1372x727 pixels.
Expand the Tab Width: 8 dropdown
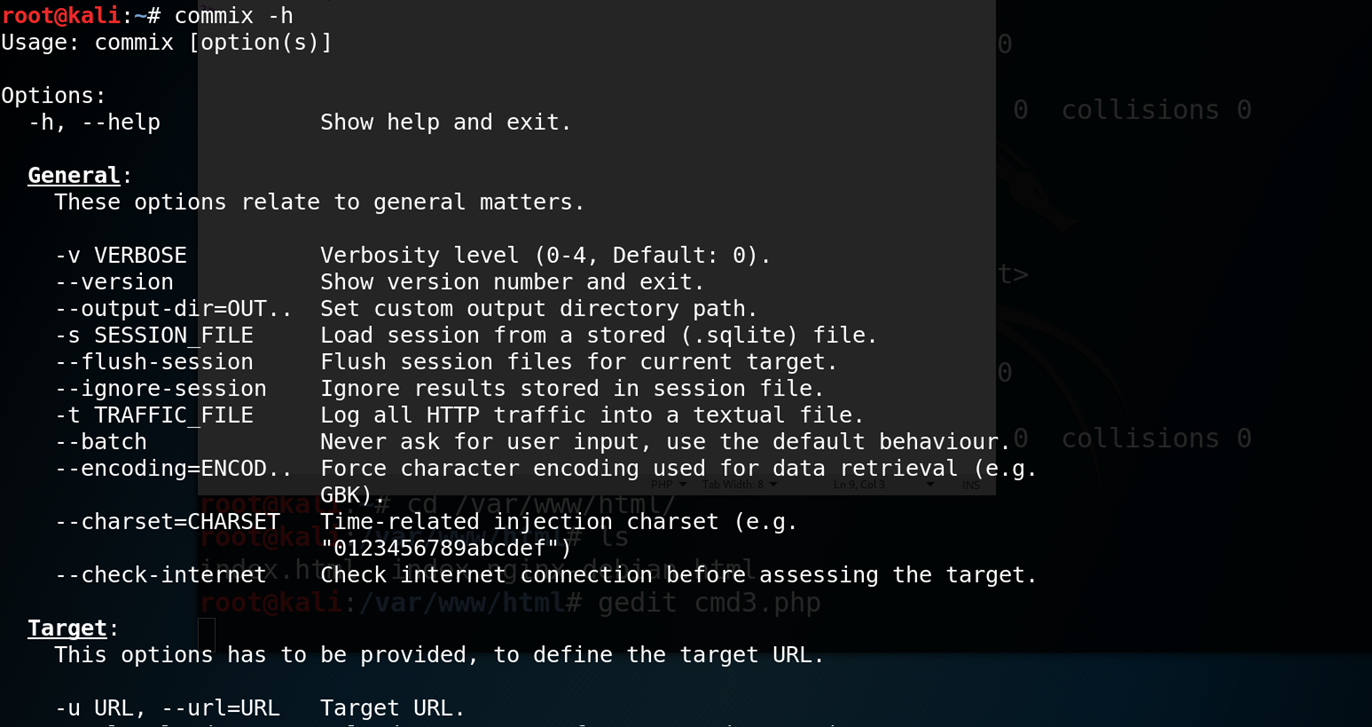point(739,485)
